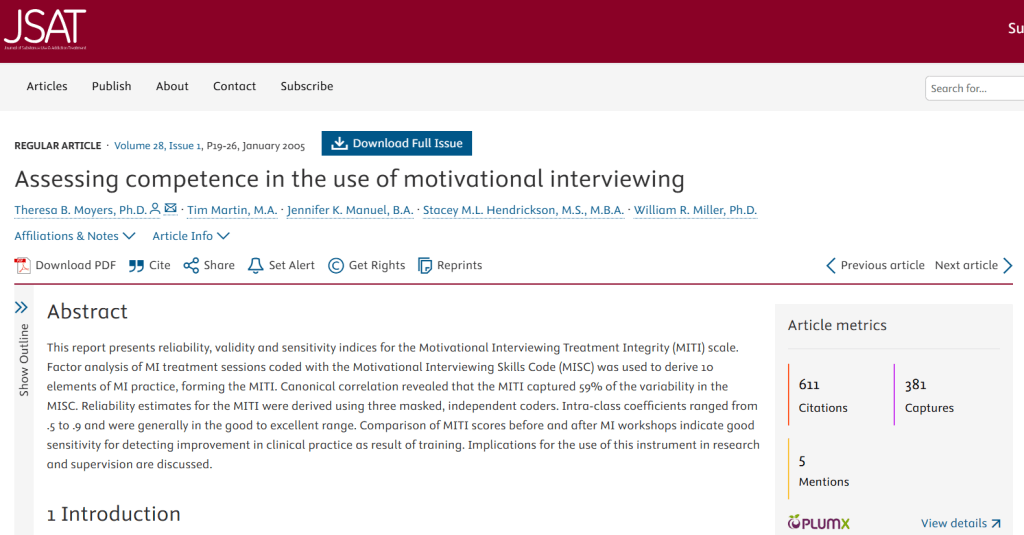Click the JSAT journal logo
Viewport: 1024px width, 535px height.
click(45, 29)
